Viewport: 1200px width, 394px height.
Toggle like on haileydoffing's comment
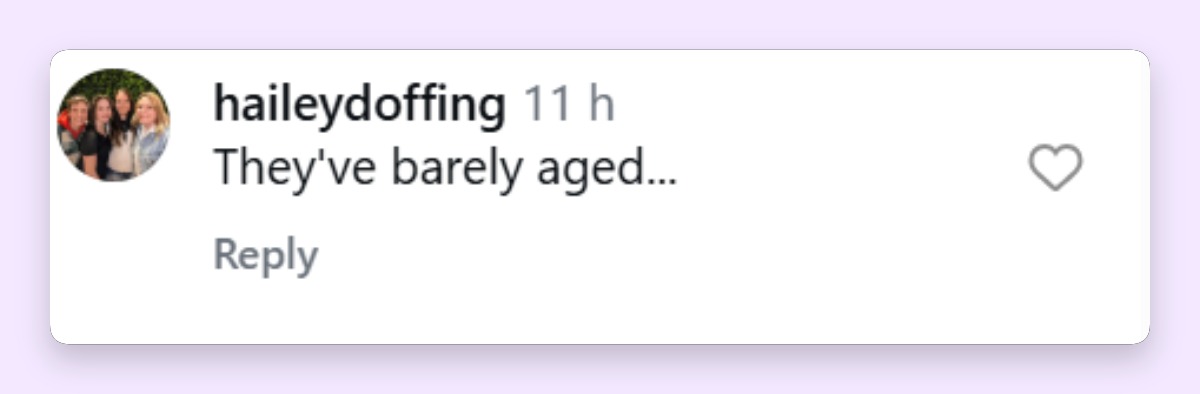point(1056,167)
